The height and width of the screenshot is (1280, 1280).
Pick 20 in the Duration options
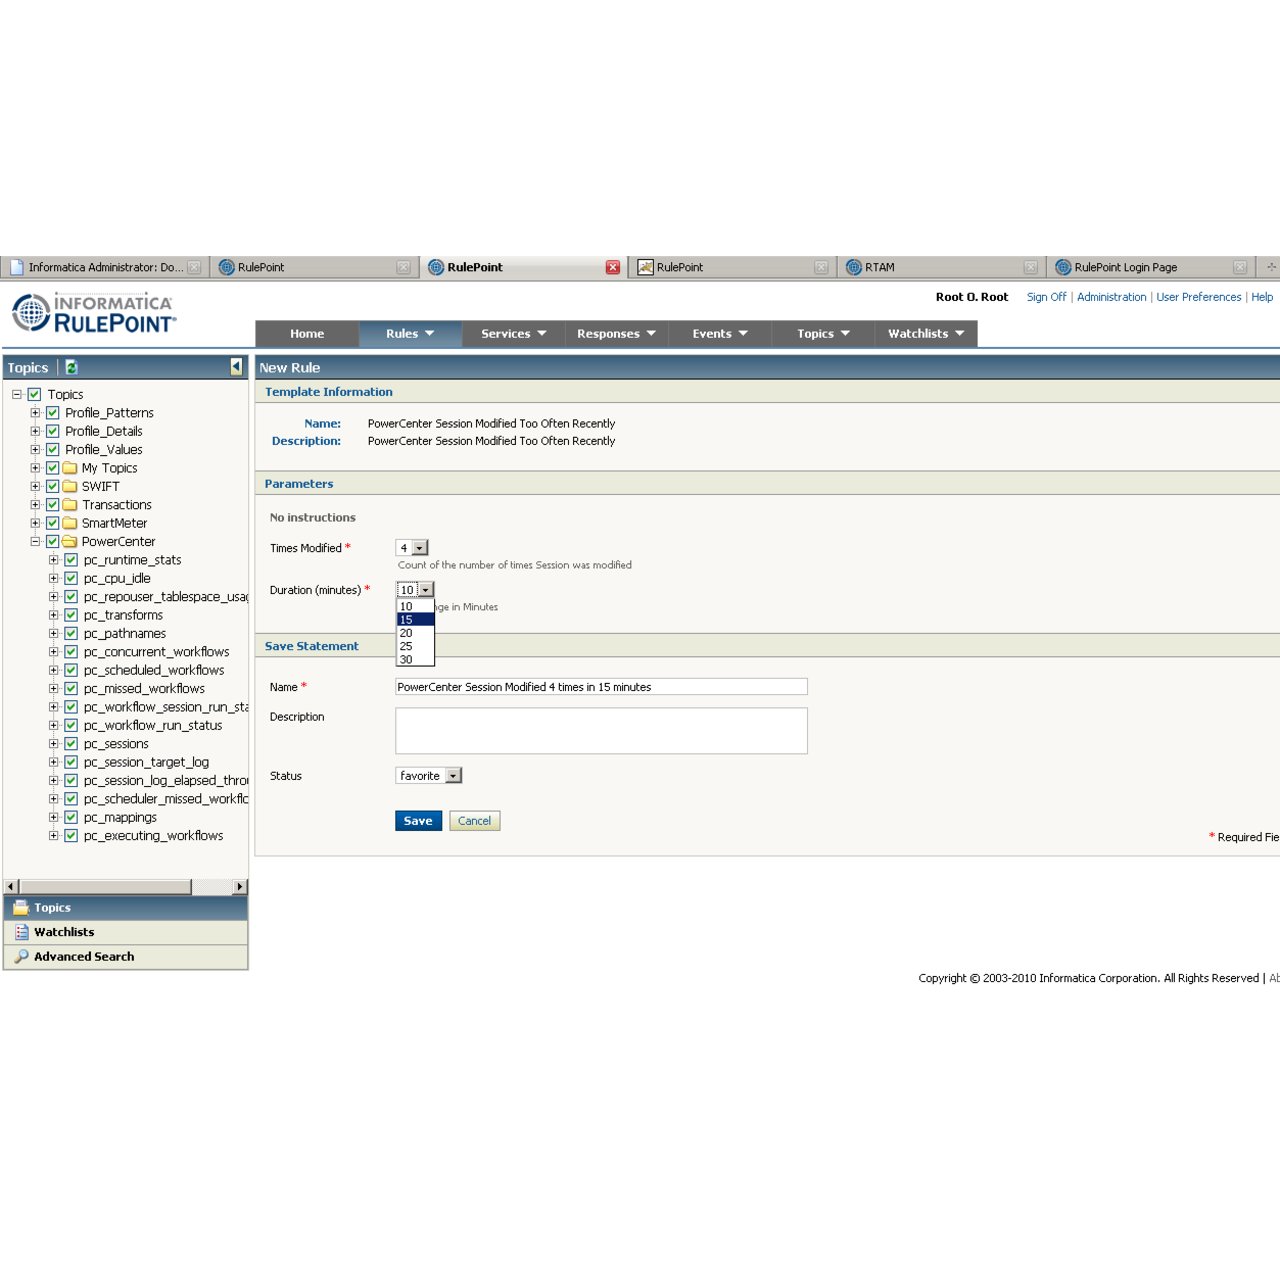pos(415,633)
